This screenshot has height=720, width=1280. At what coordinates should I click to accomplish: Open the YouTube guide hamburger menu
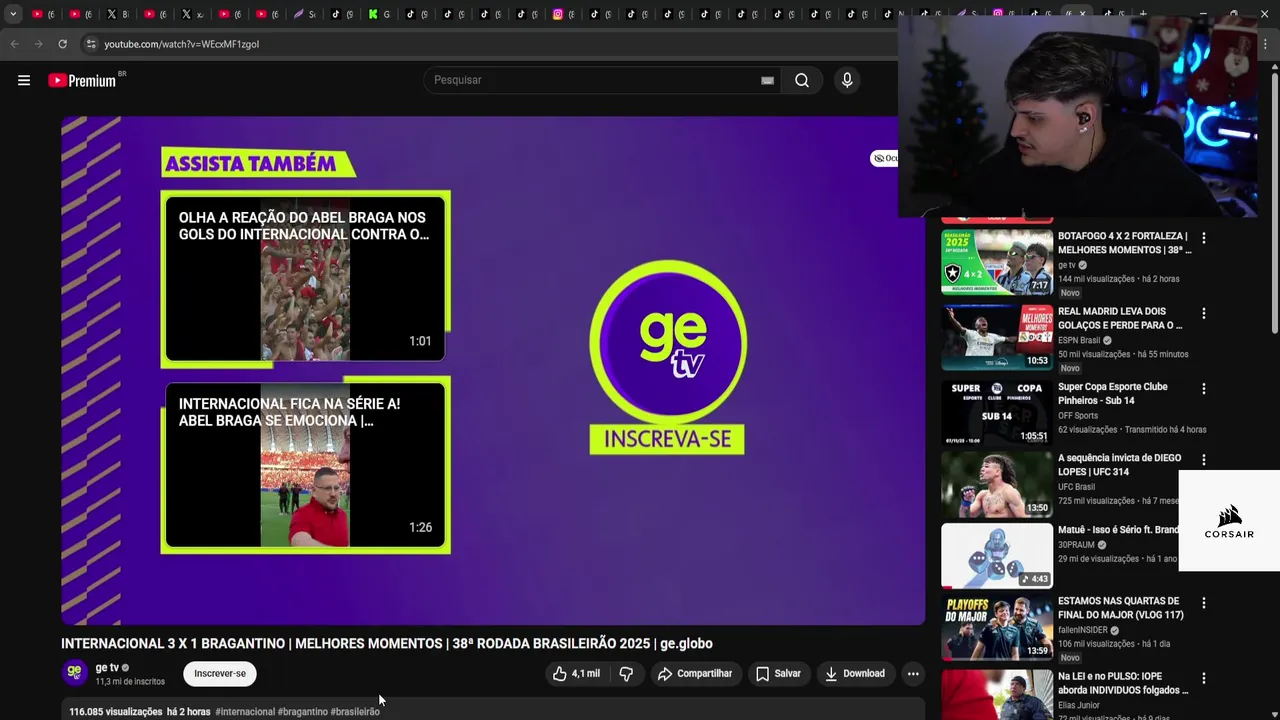[x=24, y=80]
